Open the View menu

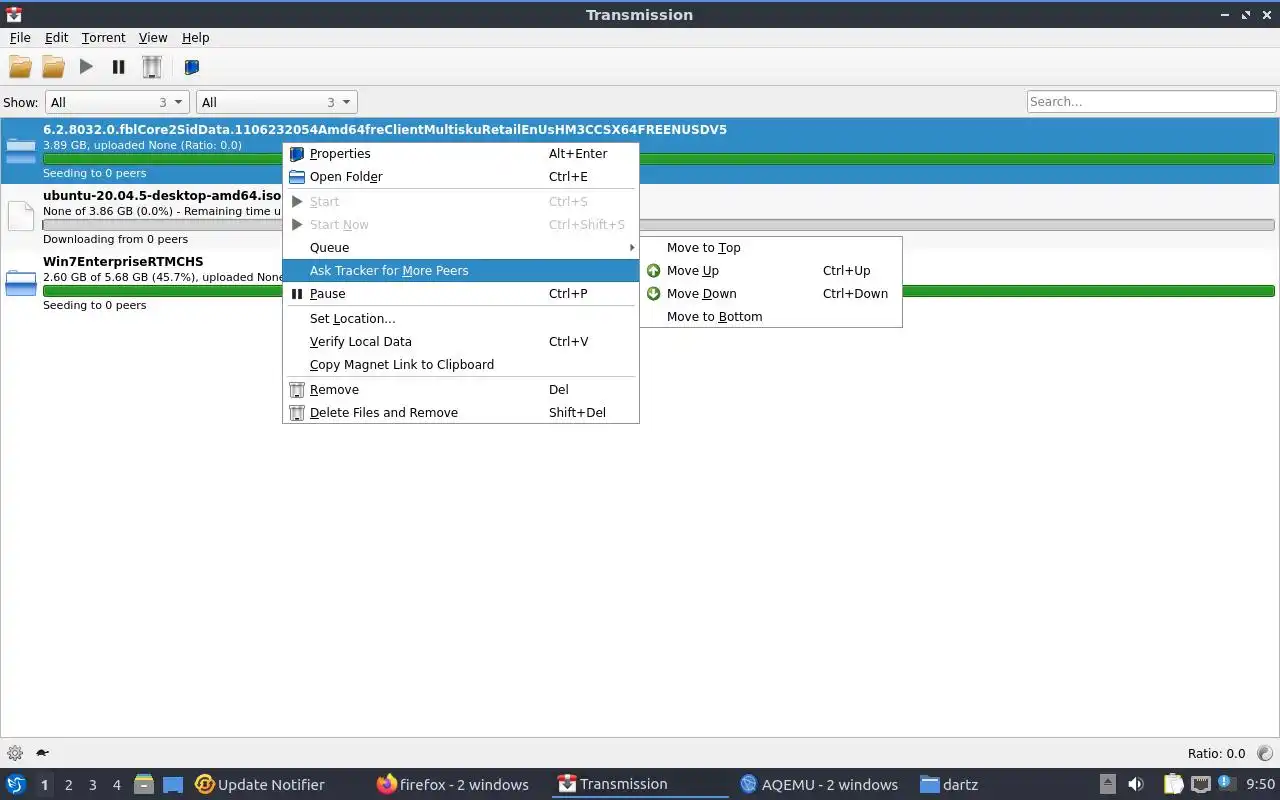pyautogui.click(x=153, y=37)
